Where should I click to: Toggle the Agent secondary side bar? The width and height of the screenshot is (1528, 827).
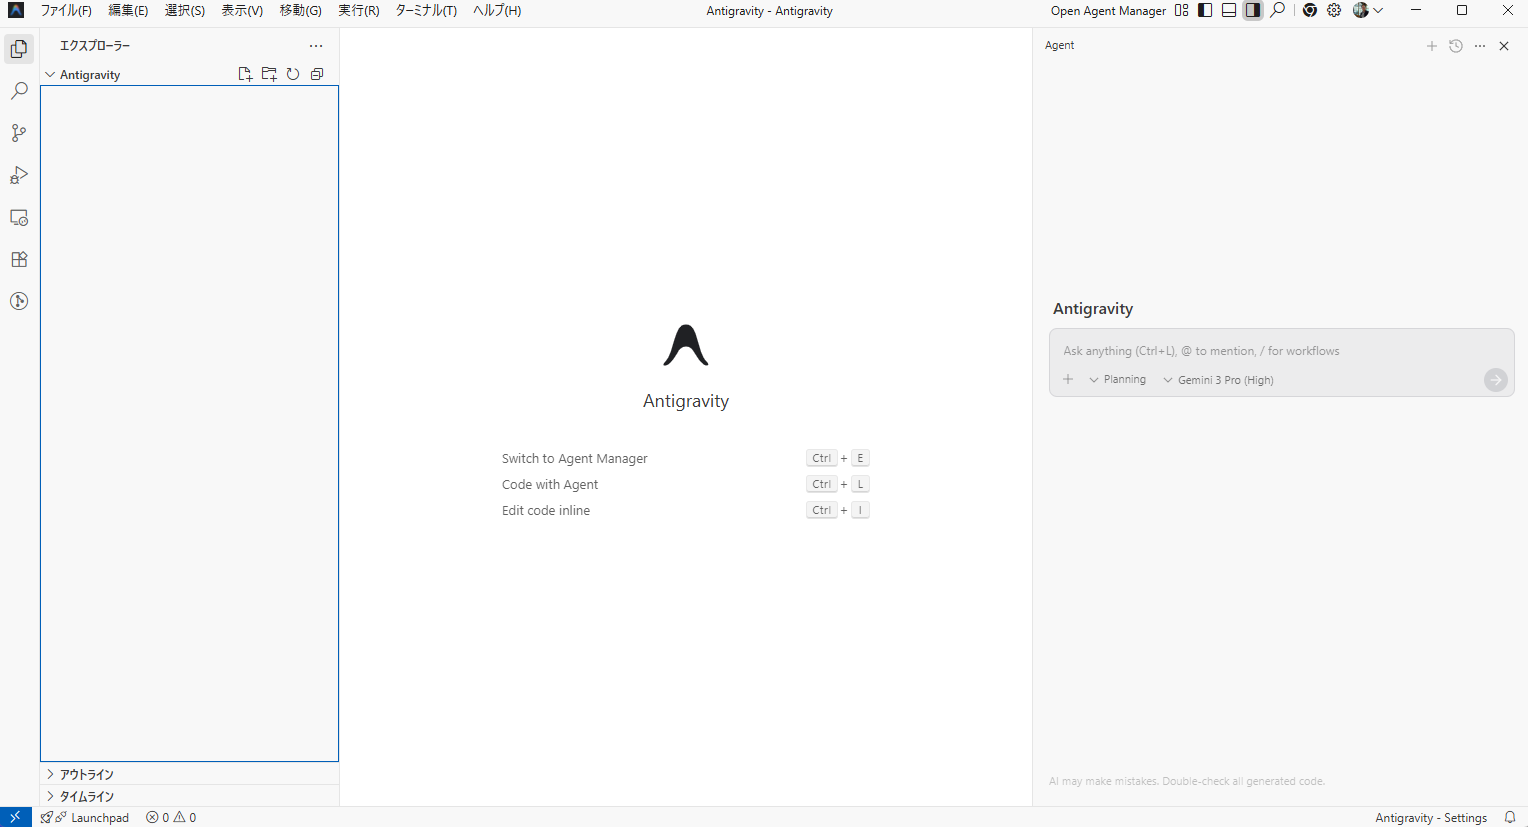point(1252,10)
